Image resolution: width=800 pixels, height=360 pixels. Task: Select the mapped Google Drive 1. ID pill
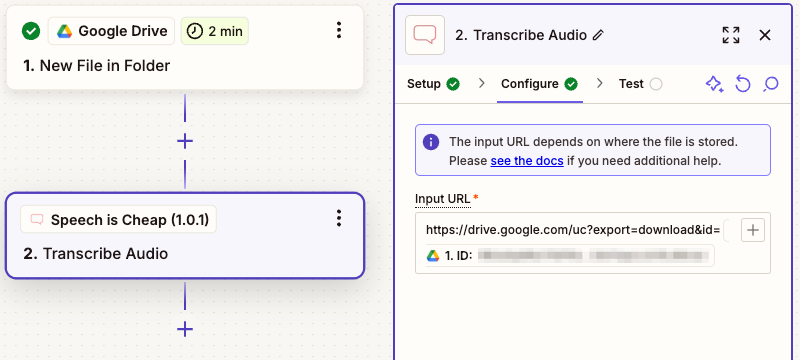coord(570,256)
